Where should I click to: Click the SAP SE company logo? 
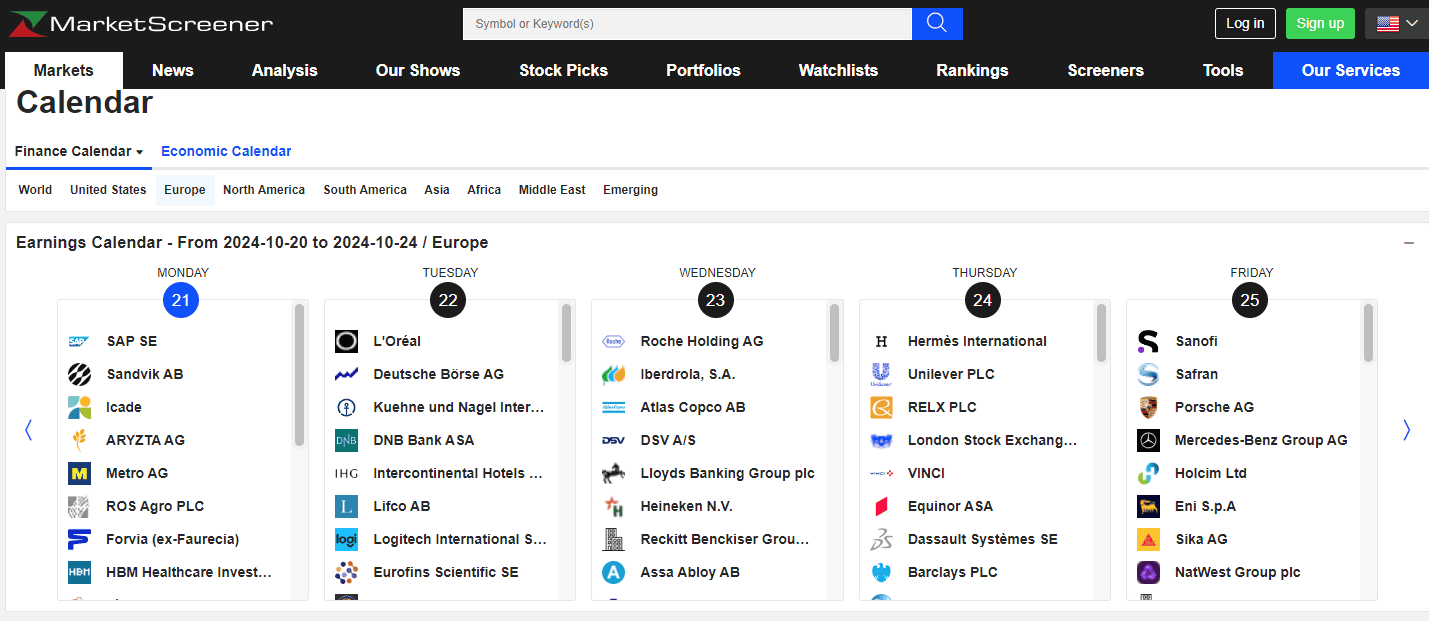79,341
